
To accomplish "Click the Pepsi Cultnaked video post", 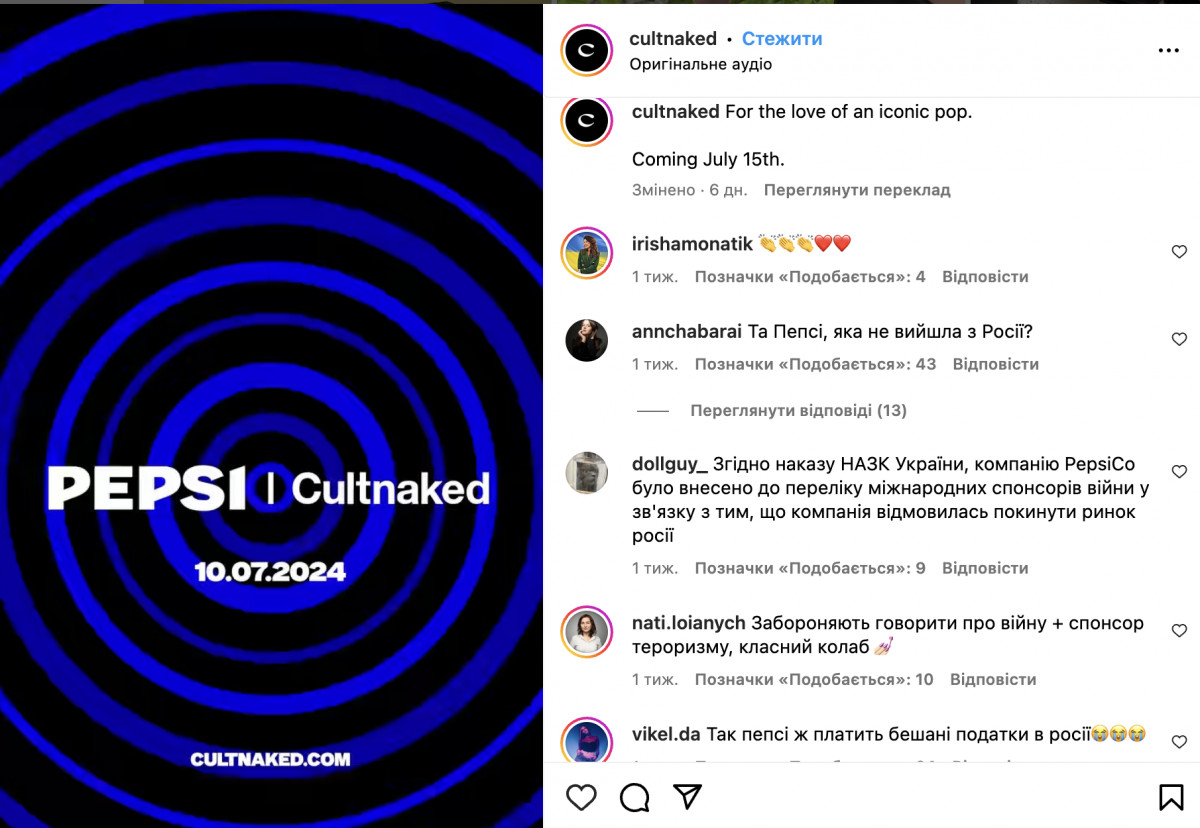I will (271, 416).
